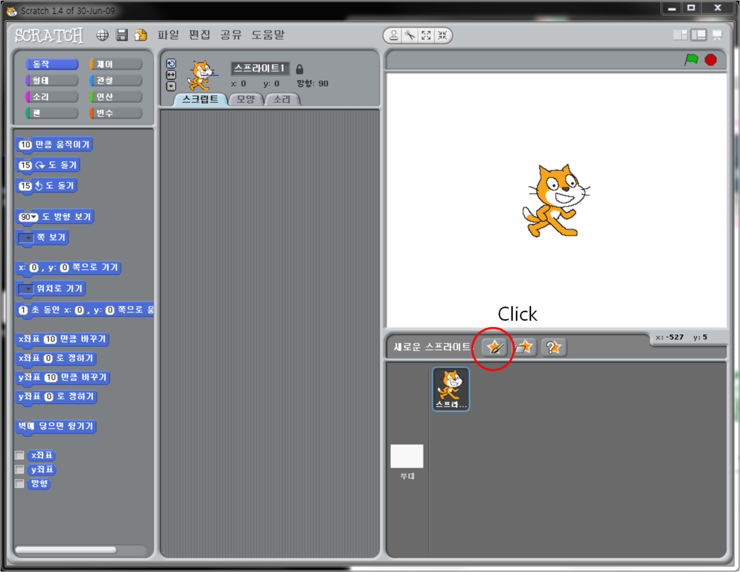Viewport: 740px width, 572px height.
Task: Select the 소리 block category
Action: (52, 97)
